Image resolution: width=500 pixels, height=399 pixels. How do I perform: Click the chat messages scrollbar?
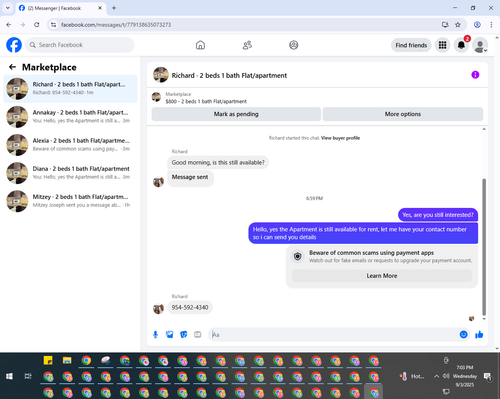click(484, 247)
